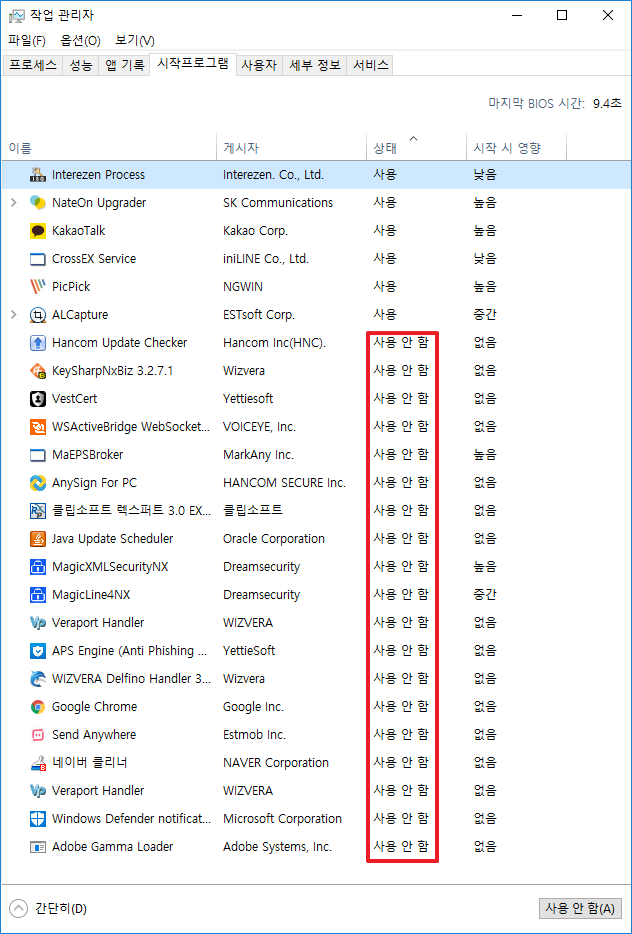Click the ALCapture icon
Screen dimensions: 632x934
[x=38, y=315]
